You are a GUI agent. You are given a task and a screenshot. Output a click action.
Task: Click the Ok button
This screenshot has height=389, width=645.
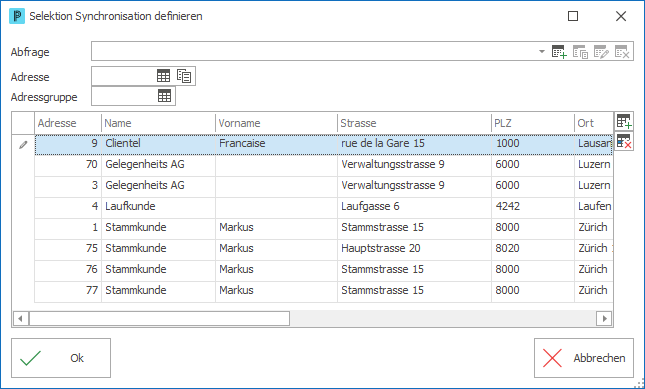(x=61, y=358)
